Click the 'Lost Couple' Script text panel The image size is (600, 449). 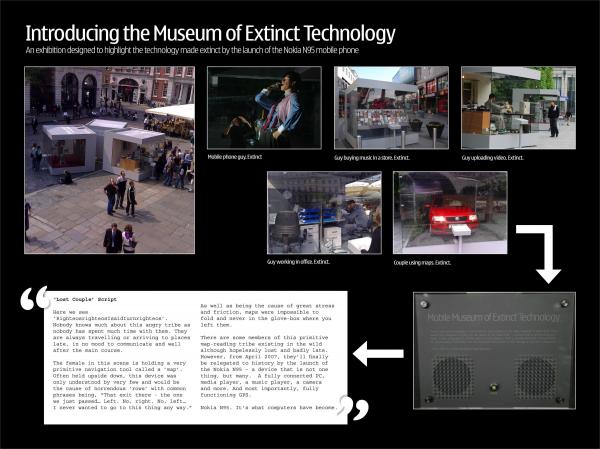(x=196, y=357)
